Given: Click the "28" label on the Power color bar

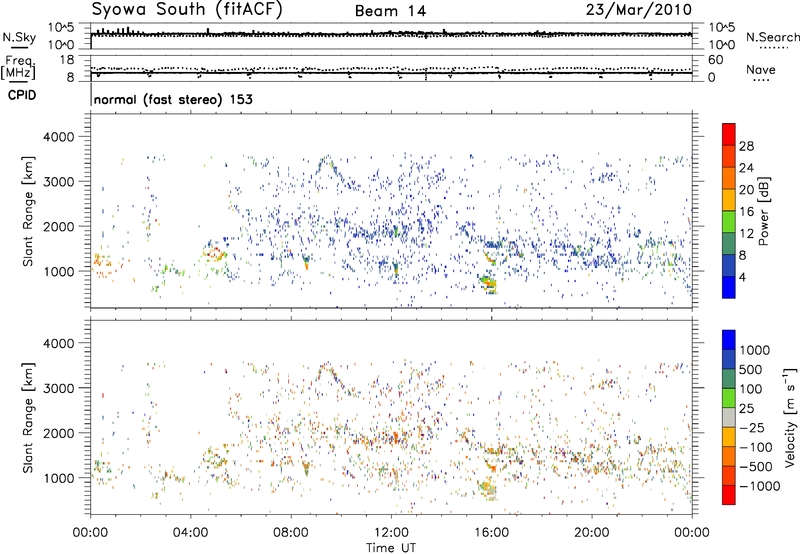Looking at the screenshot, I should pyautogui.click(x=746, y=146).
